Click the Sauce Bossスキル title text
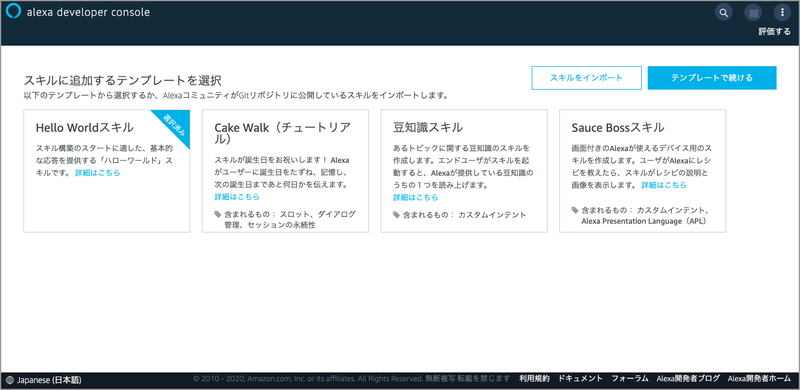The height and width of the screenshot is (390, 800). pos(618,127)
